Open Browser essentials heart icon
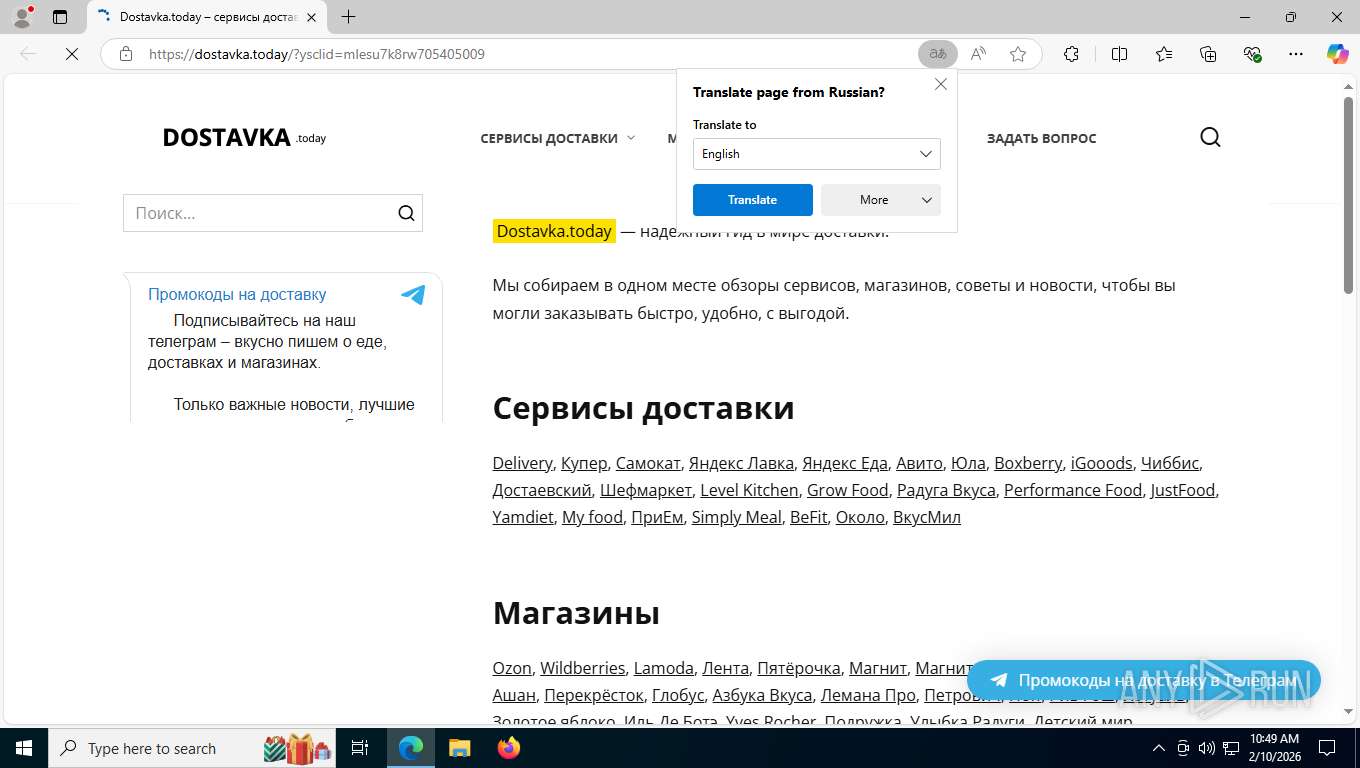1360x768 pixels. (1252, 54)
